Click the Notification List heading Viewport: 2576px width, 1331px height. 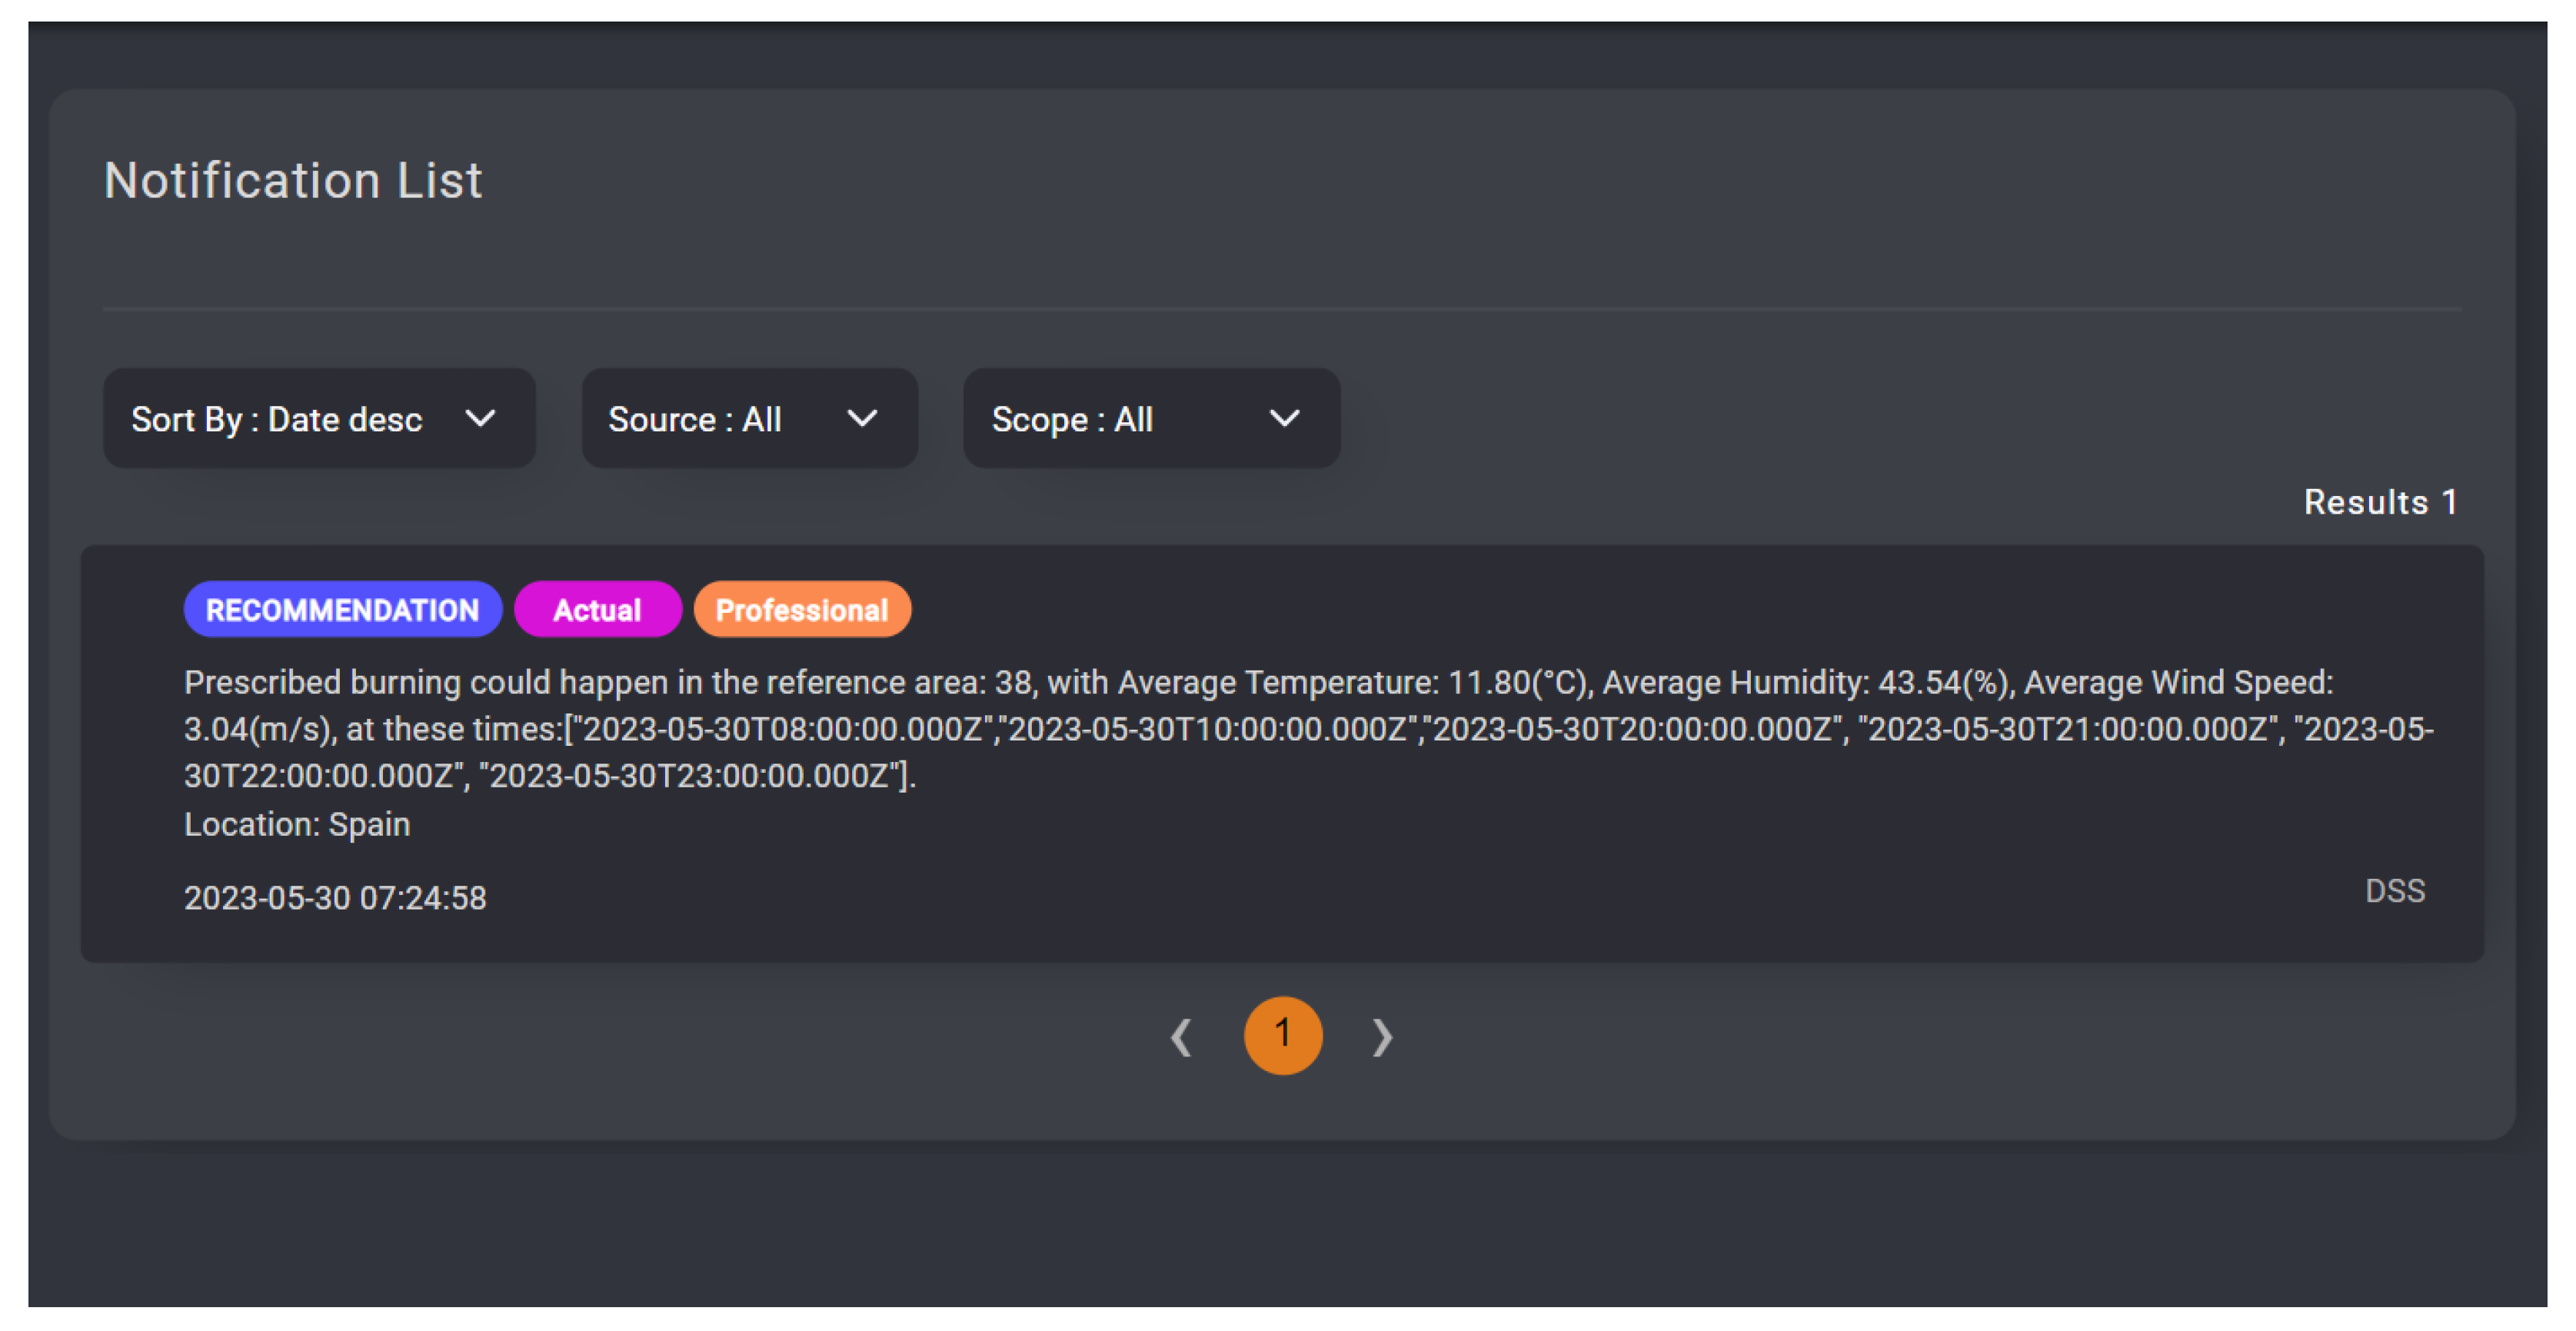tap(293, 181)
